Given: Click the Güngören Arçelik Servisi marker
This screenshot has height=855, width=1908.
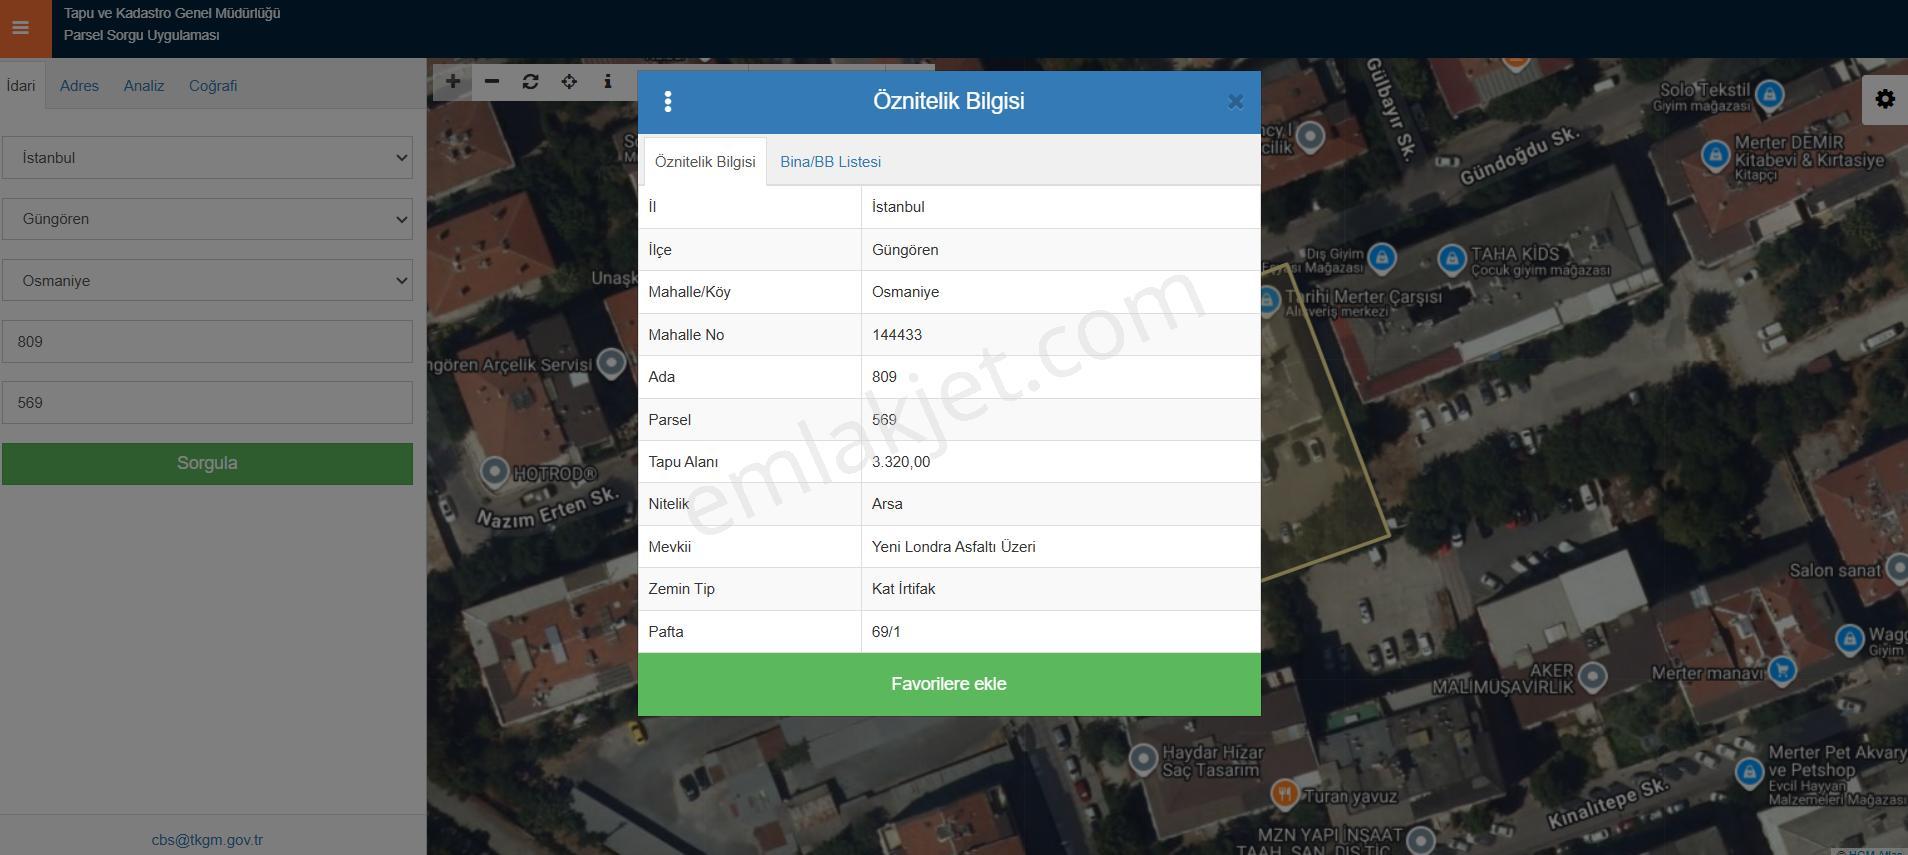Looking at the screenshot, I should coord(611,363).
